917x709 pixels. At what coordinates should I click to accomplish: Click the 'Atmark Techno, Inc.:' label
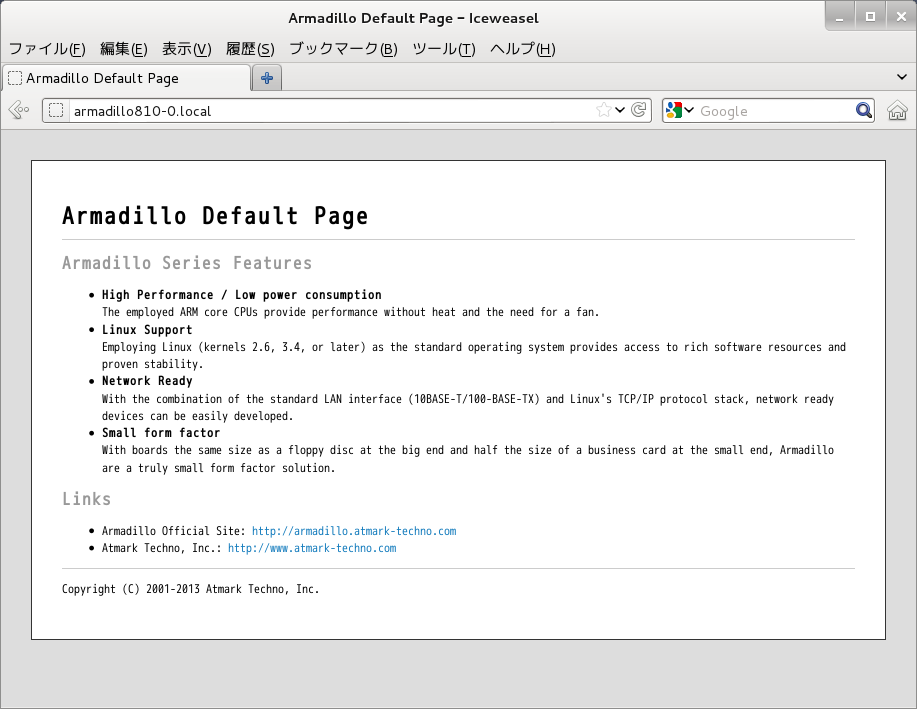pos(161,548)
